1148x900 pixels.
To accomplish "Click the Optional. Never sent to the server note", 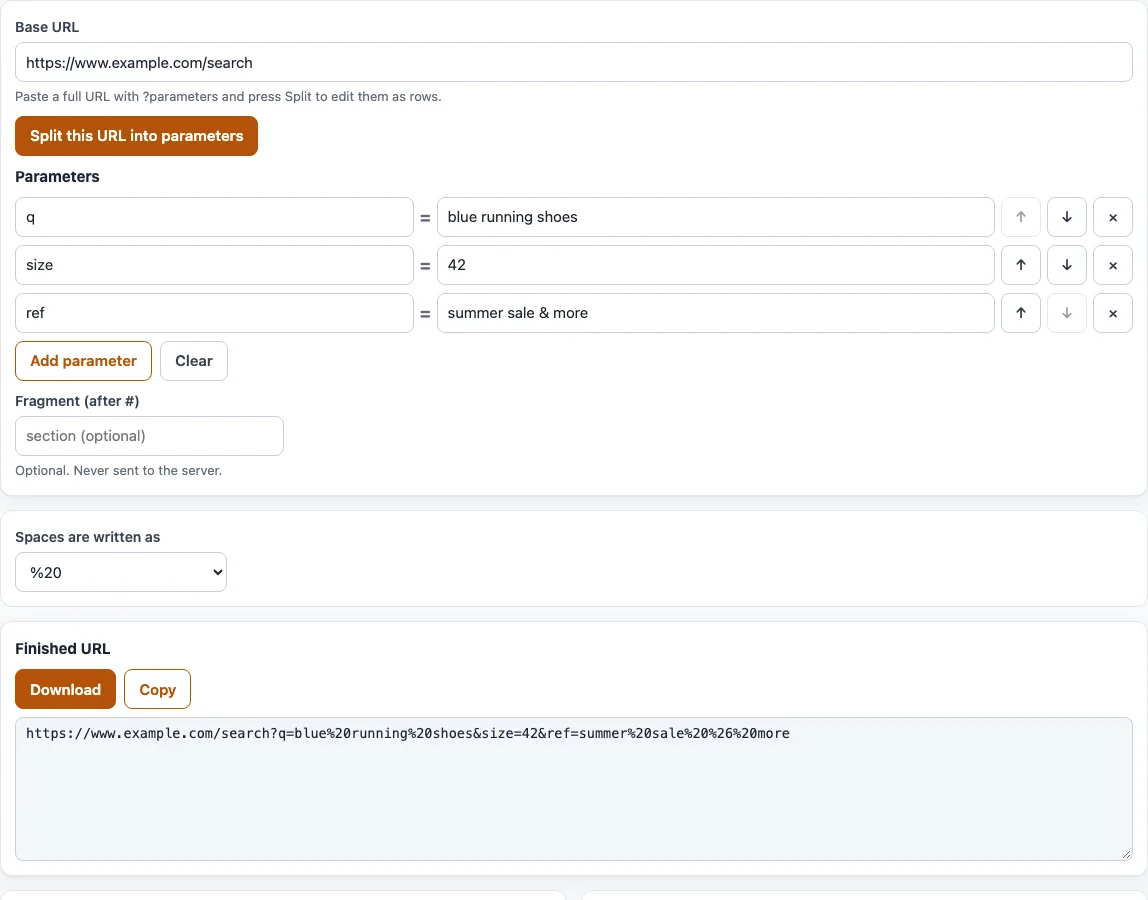I will [118, 470].
